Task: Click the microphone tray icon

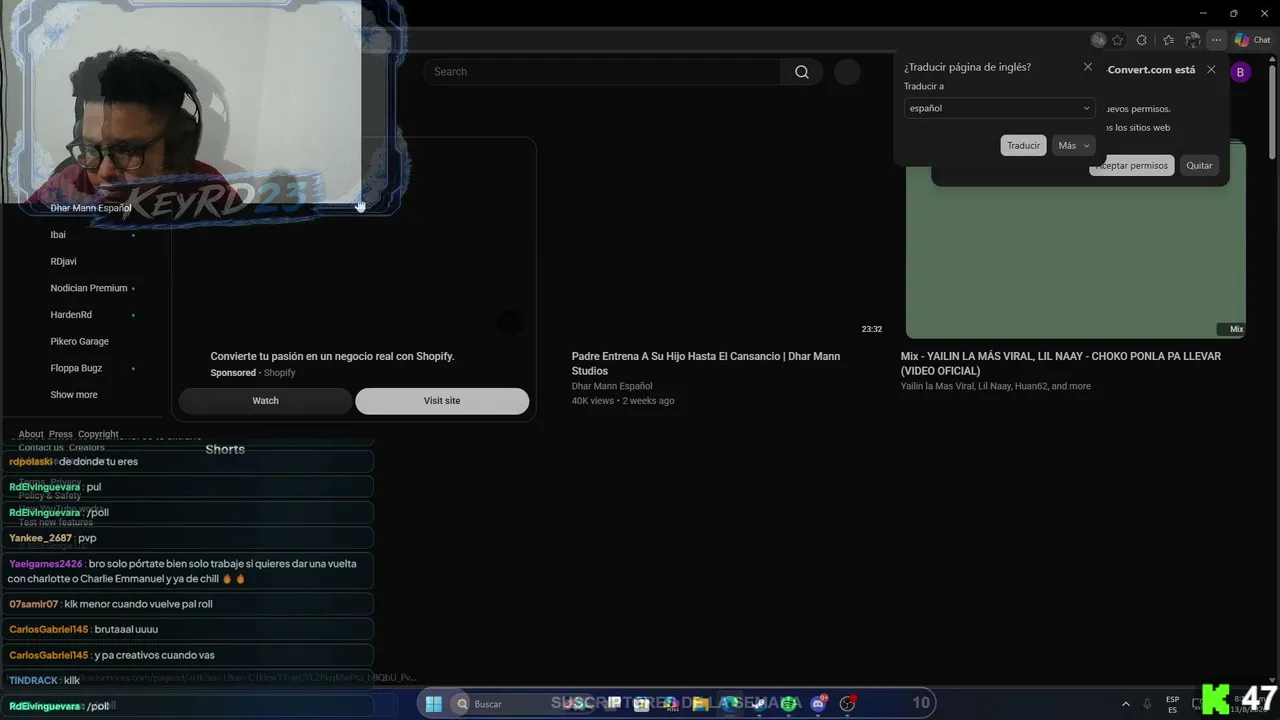Action: point(1147,704)
